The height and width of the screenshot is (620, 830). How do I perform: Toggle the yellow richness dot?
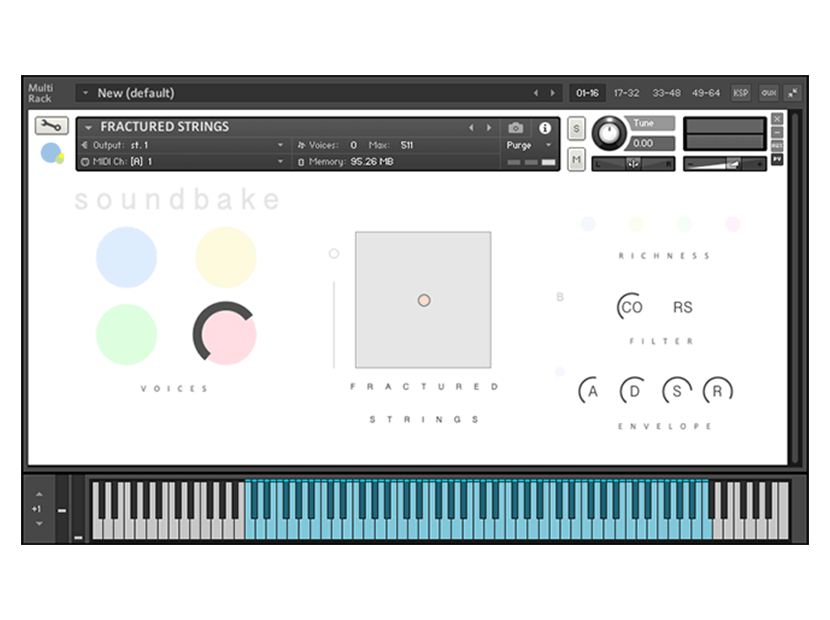636,224
